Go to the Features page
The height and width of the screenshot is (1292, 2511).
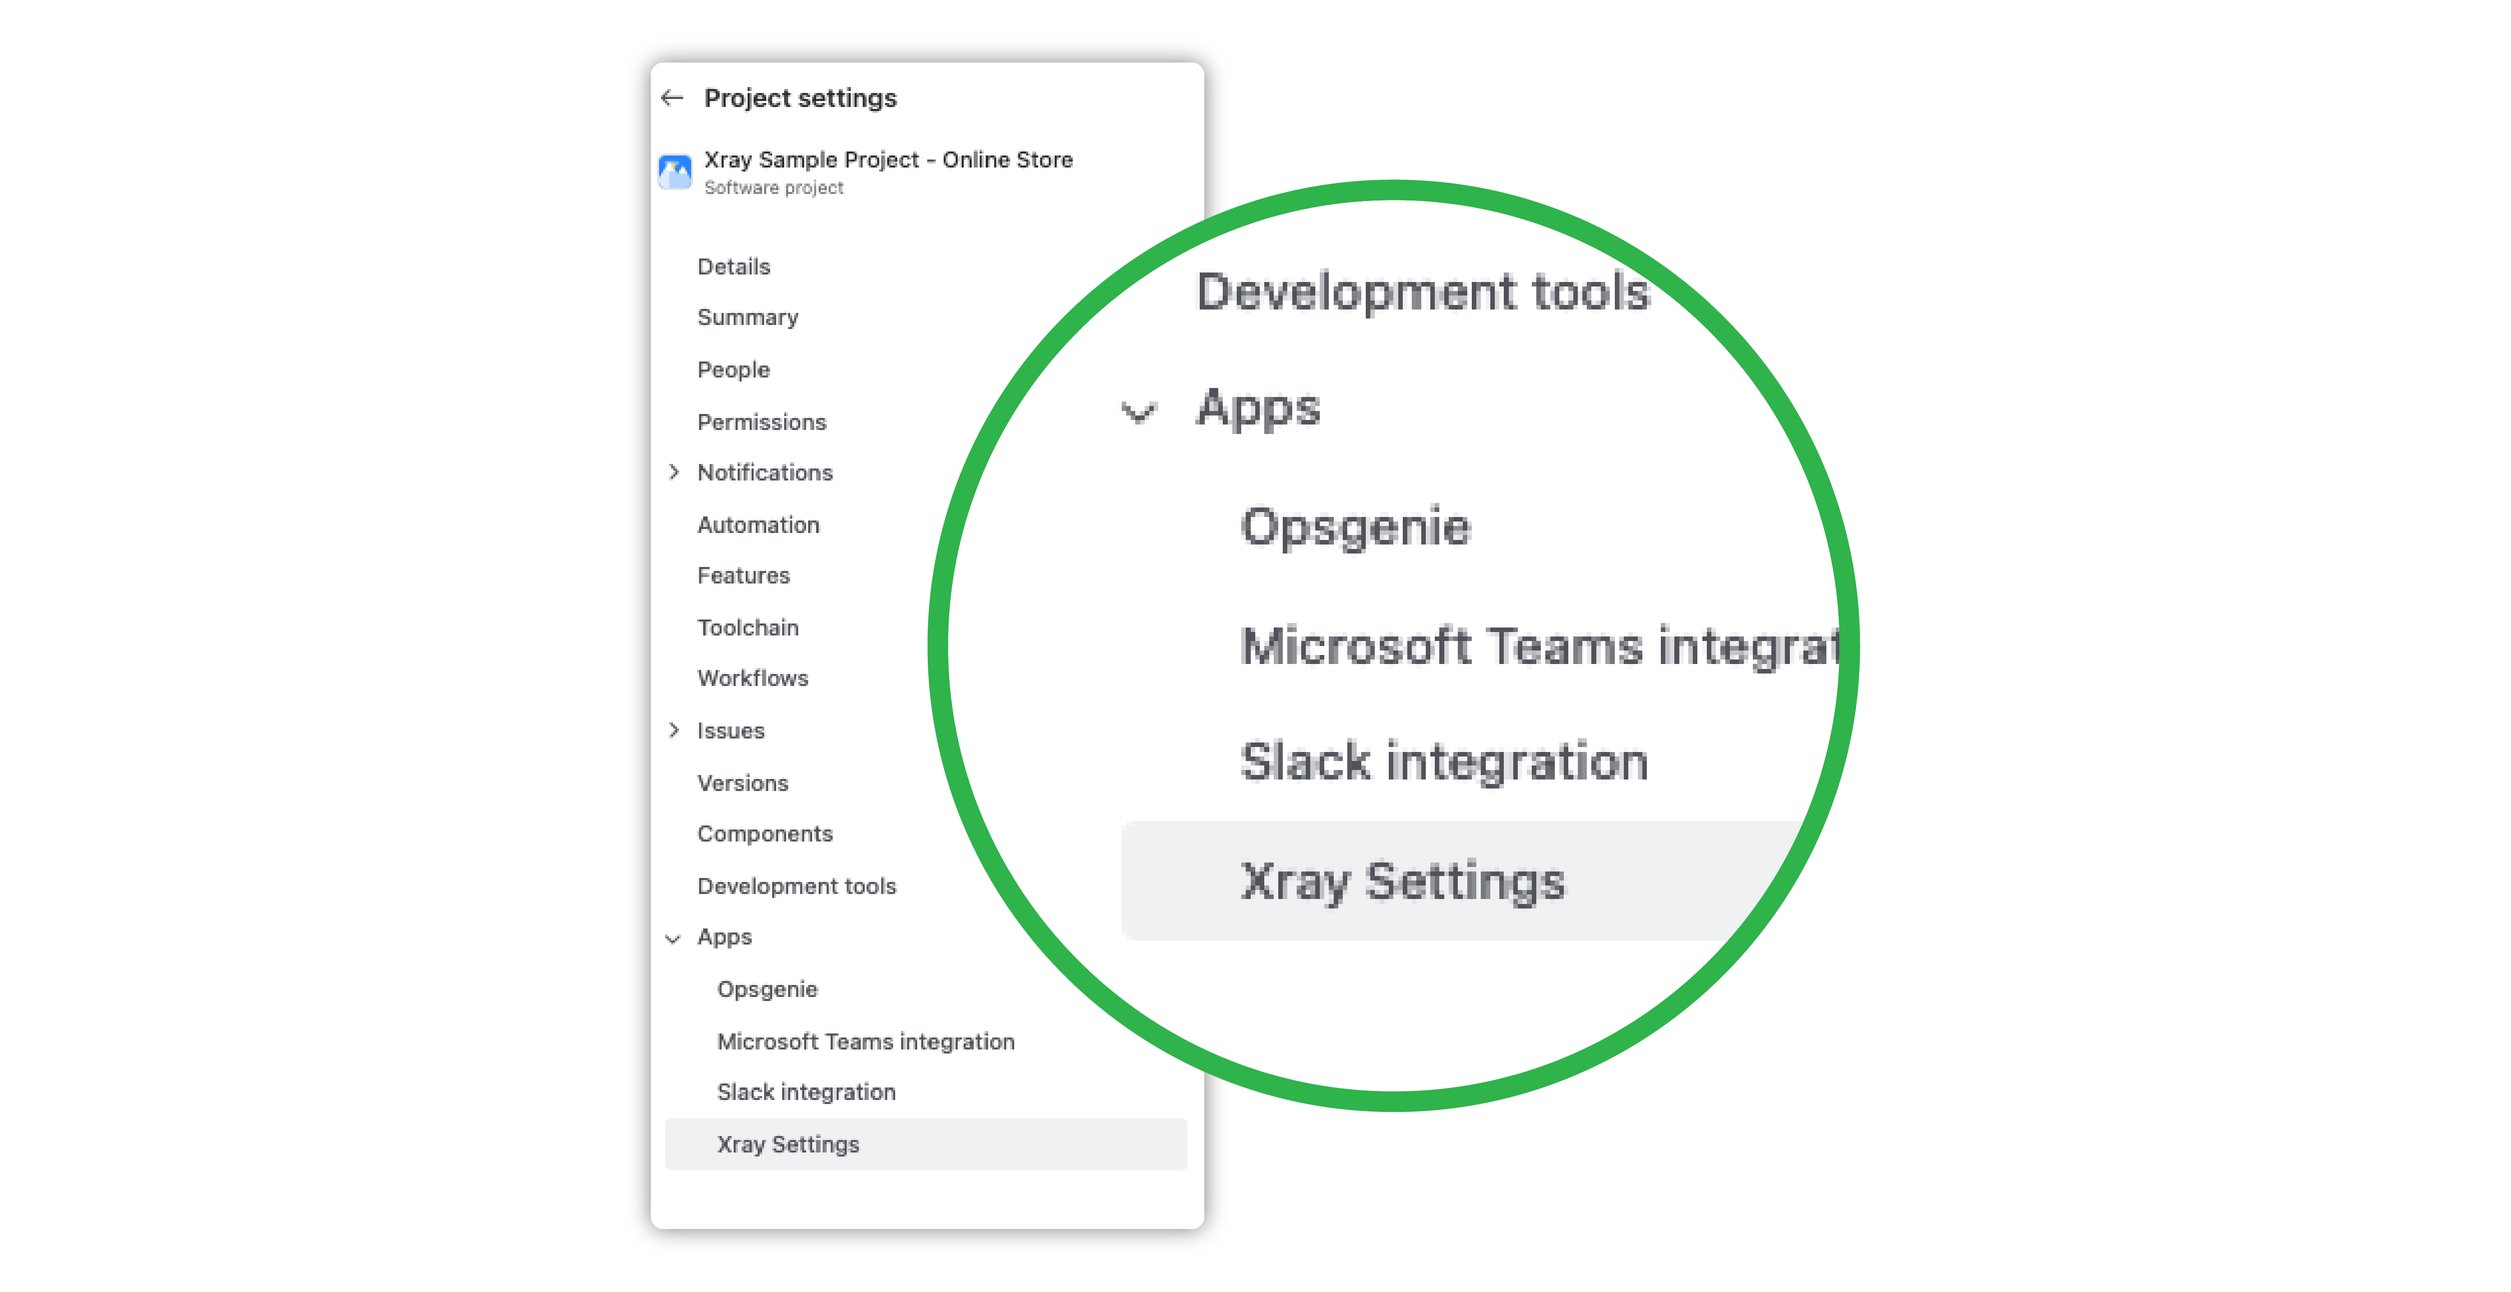744,575
